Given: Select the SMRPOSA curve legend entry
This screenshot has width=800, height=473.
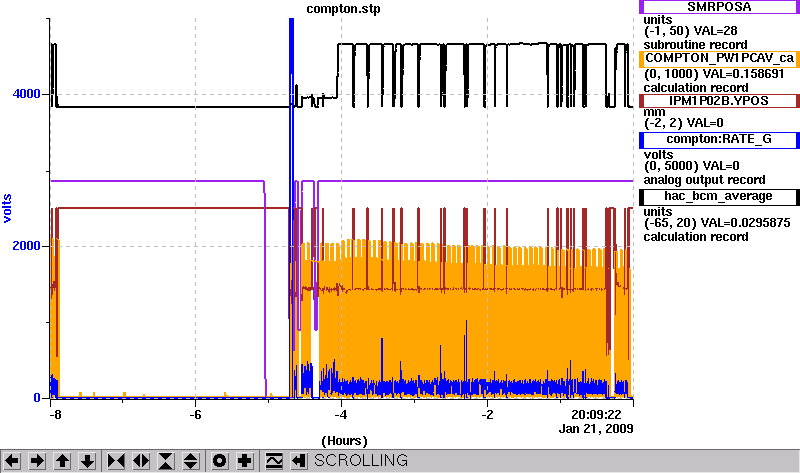Looking at the screenshot, I should (719, 7).
